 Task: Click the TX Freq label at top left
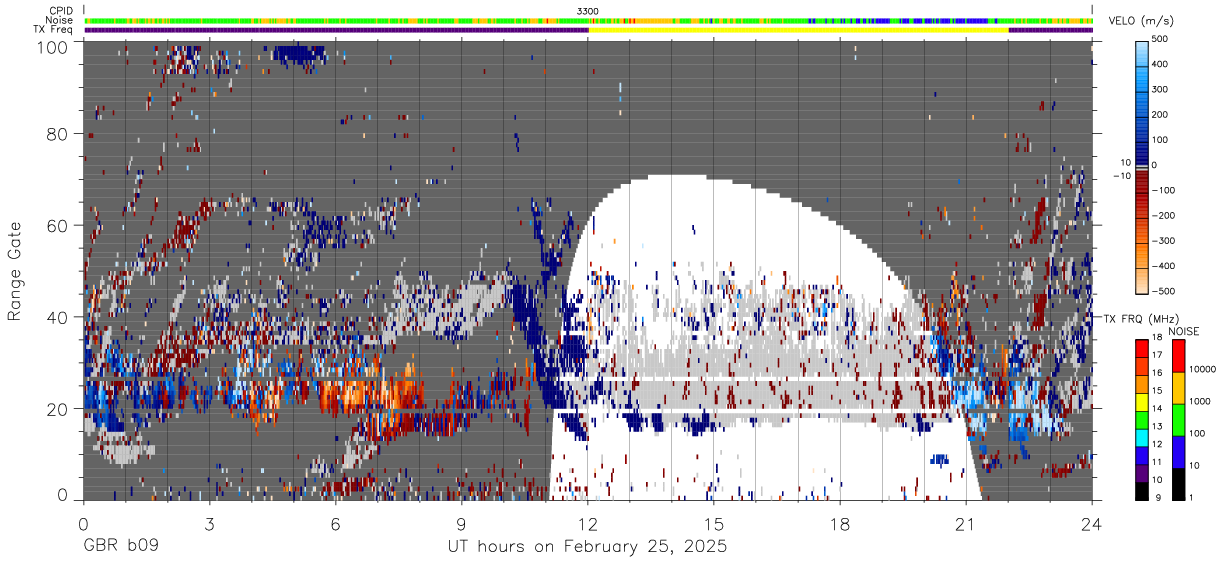coord(53,30)
